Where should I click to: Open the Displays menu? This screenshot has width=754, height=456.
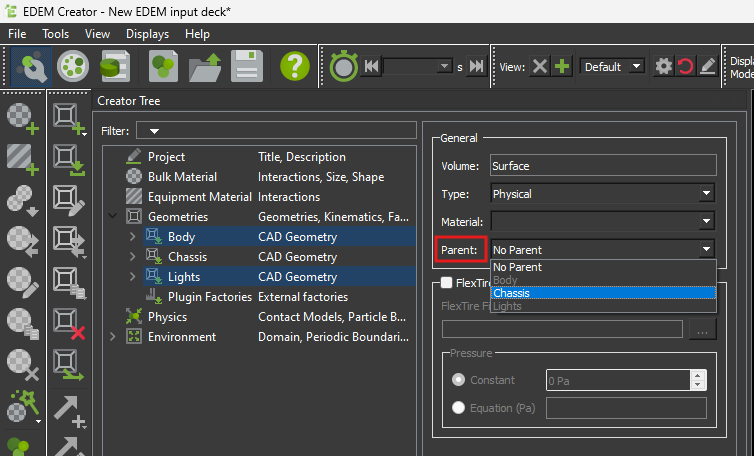click(x=147, y=34)
